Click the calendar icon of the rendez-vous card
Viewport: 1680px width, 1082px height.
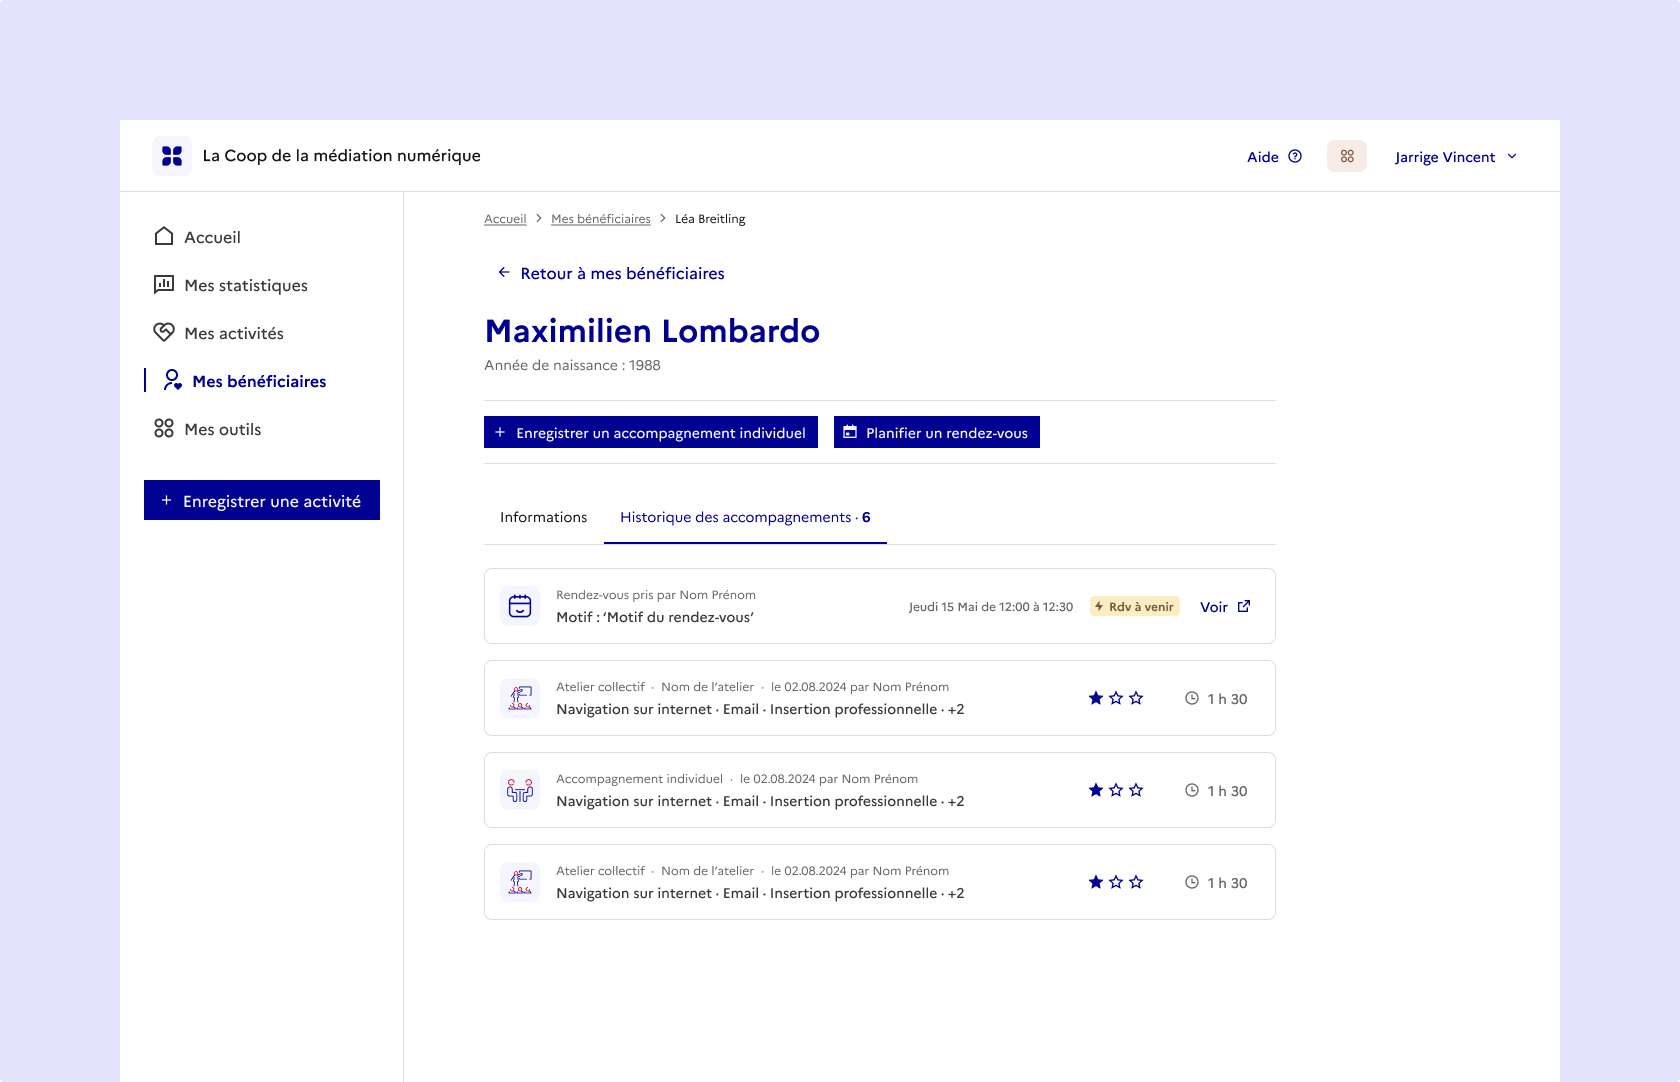coord(520,606)
